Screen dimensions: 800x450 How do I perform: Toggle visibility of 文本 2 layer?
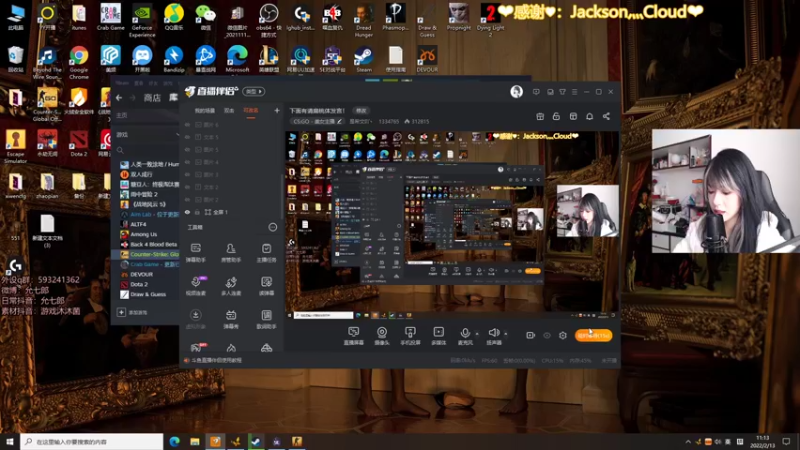(187, 187)
